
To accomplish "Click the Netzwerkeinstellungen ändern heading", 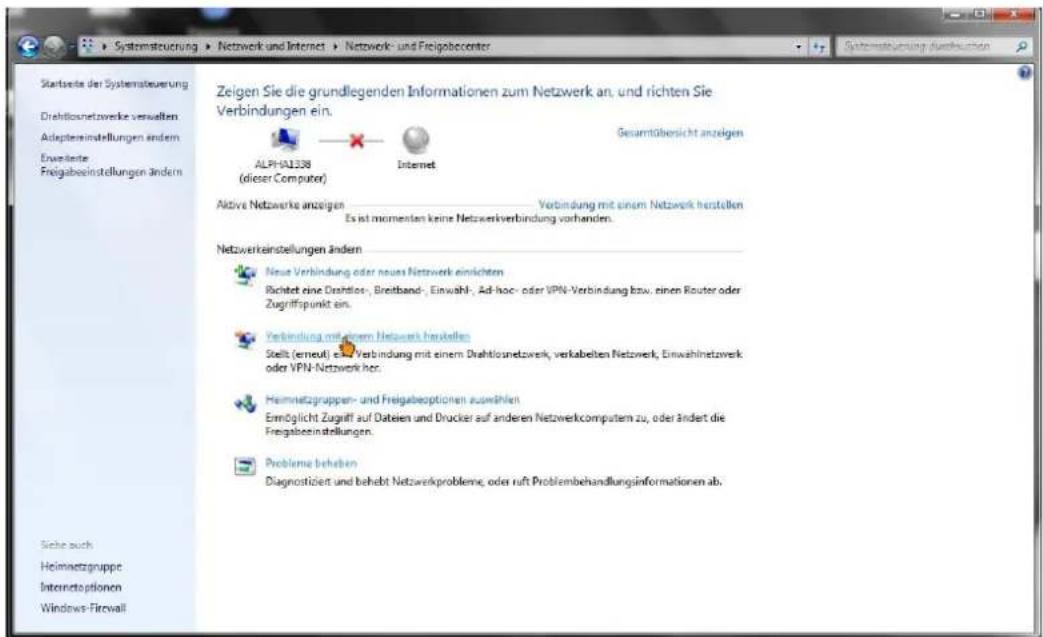I will tap(289, 249).
